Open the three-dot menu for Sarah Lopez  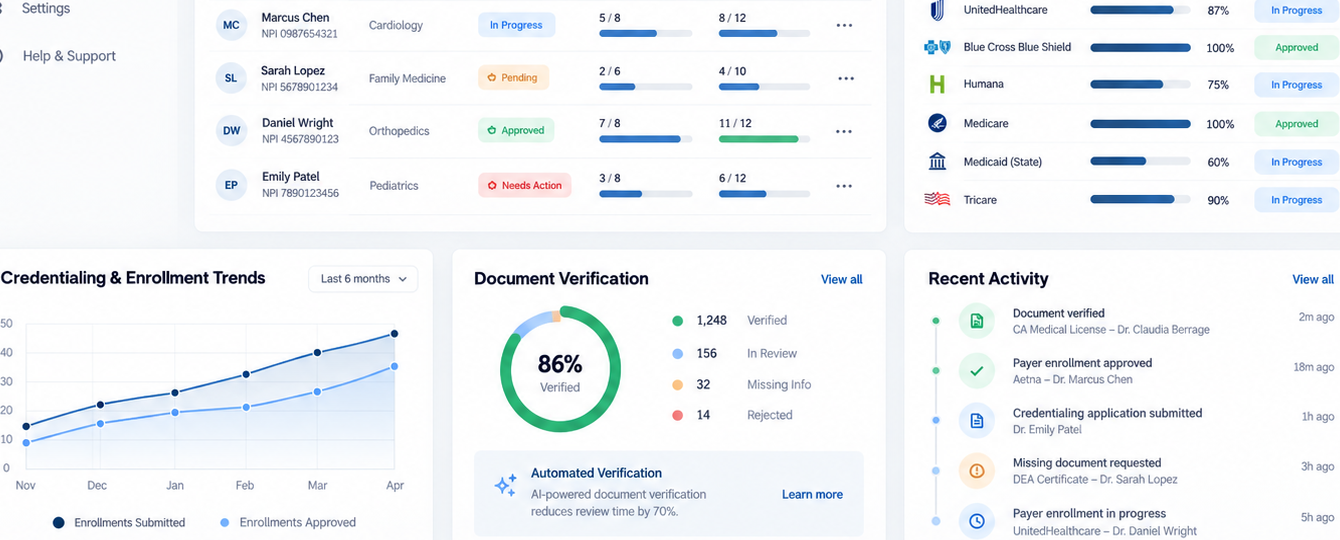846,78
